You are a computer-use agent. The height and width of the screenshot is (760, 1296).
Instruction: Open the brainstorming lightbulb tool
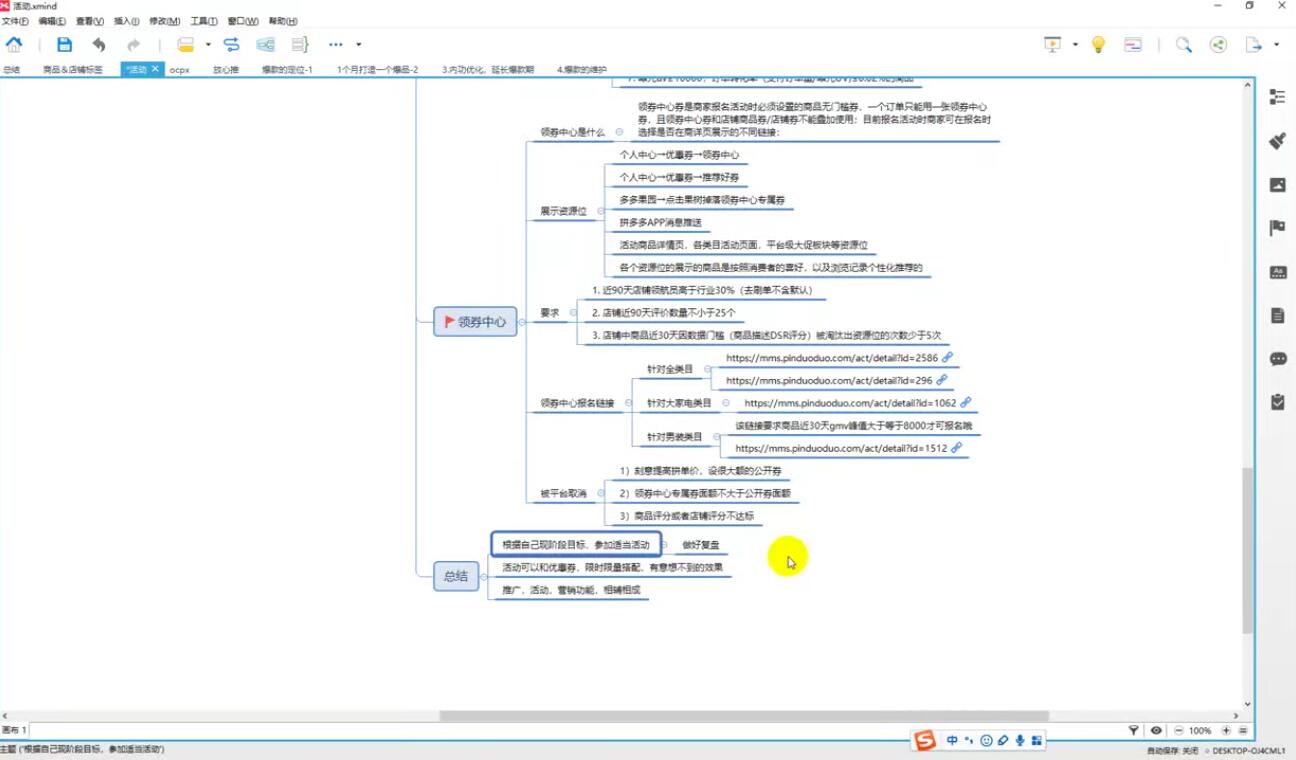[1098, 44]
